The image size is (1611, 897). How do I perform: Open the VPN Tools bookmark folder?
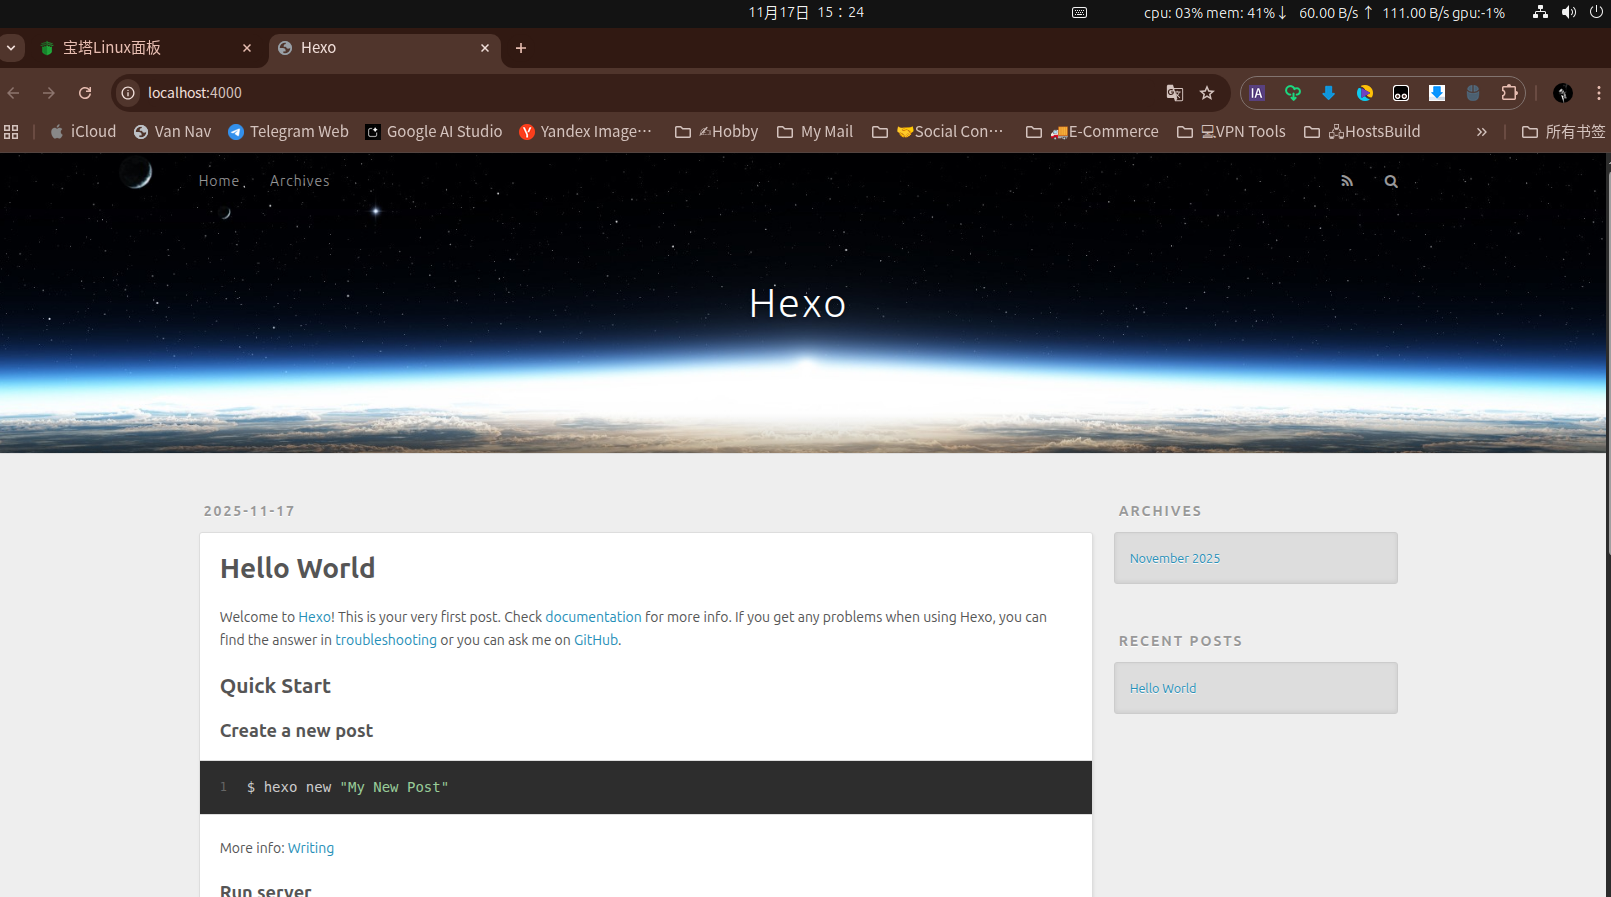point(1231,132)
